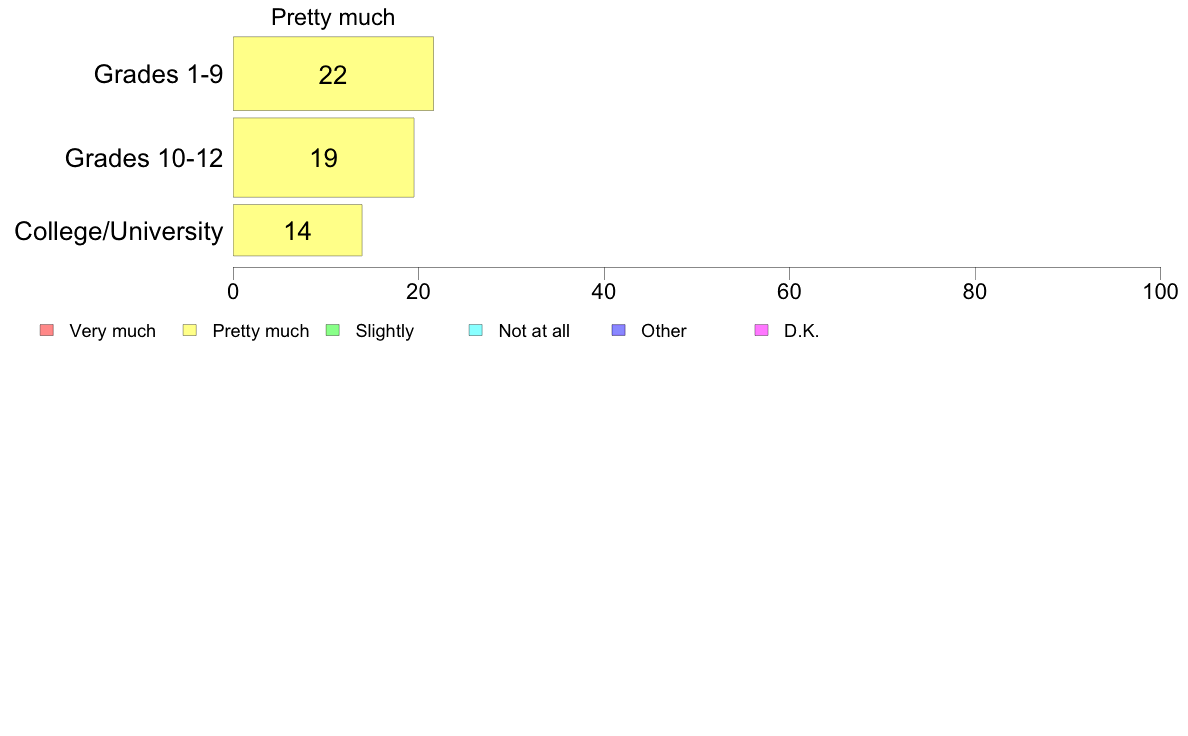
Task: Click the yellow Pretty much legend swatch
Action: [190, 330]
